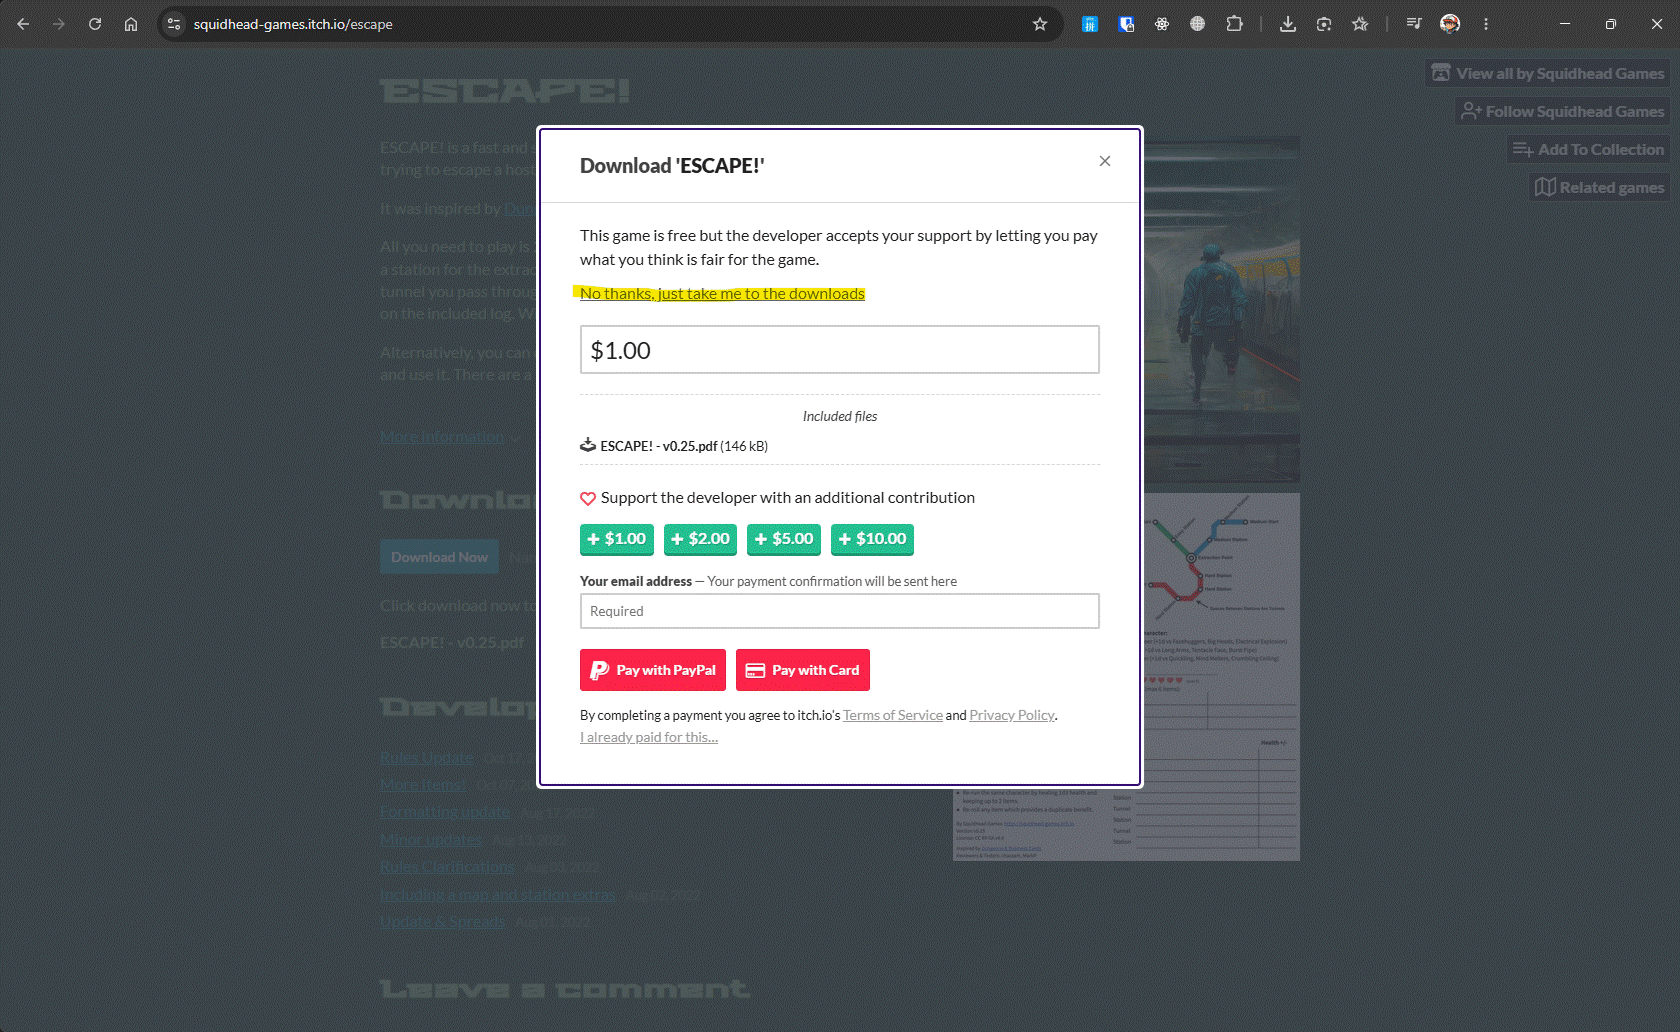Add $1.00 additional contribution
This screenshot has width=1680, height=1032.
[617, 539]
